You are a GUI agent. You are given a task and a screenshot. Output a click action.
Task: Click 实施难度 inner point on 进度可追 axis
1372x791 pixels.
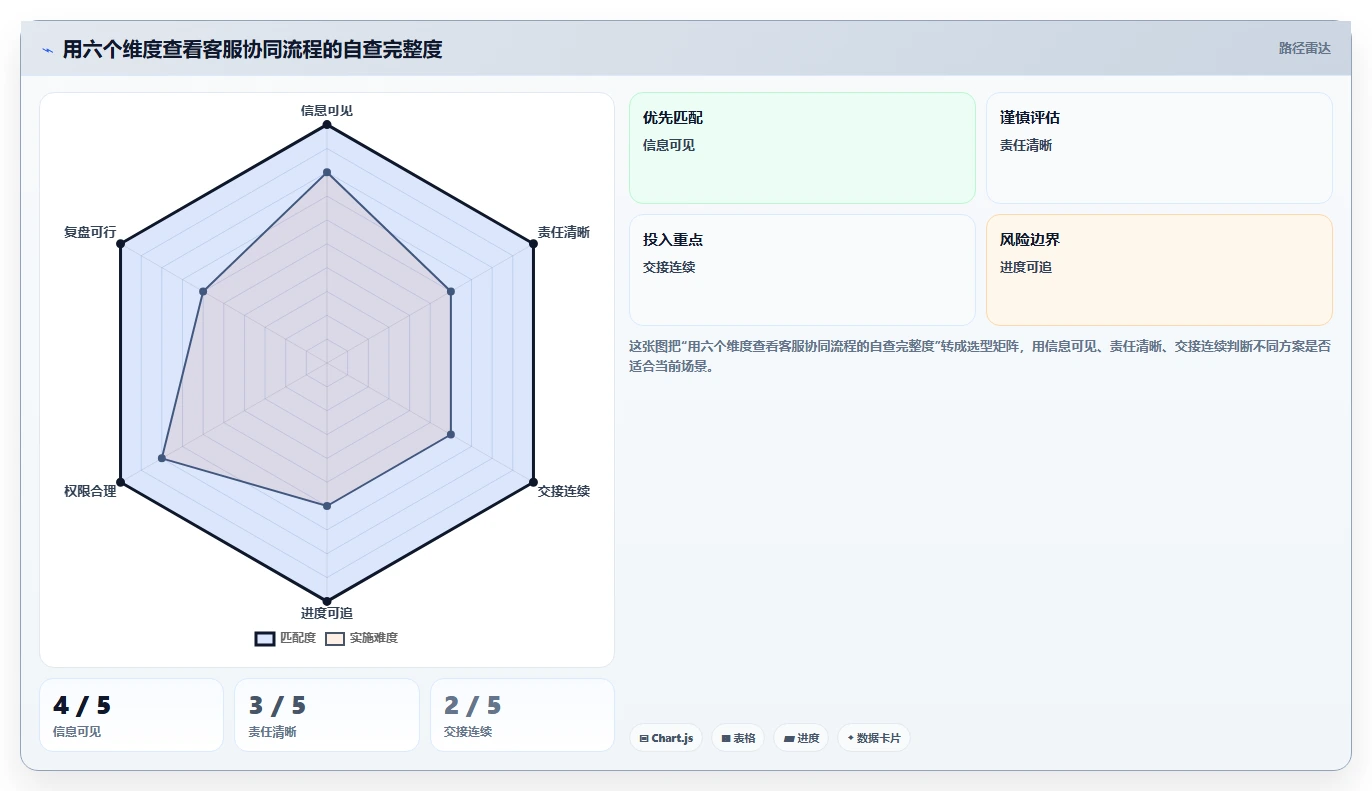pyautogui.click(x=327, y=506)
